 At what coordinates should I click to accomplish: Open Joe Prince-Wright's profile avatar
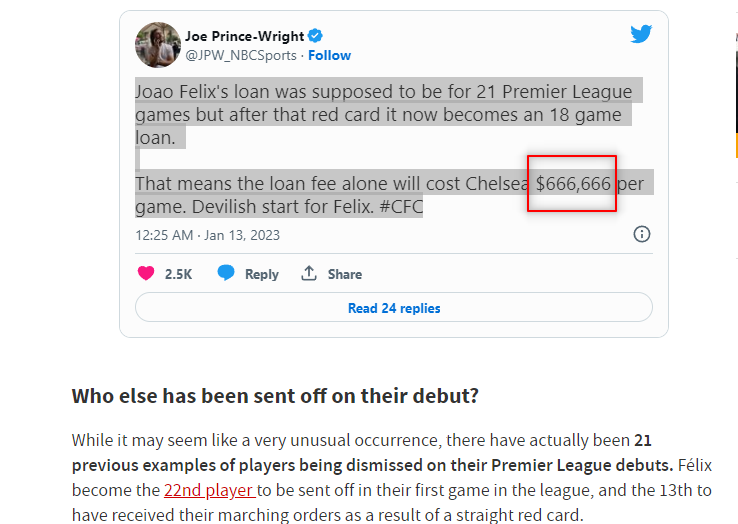[157, 45]
